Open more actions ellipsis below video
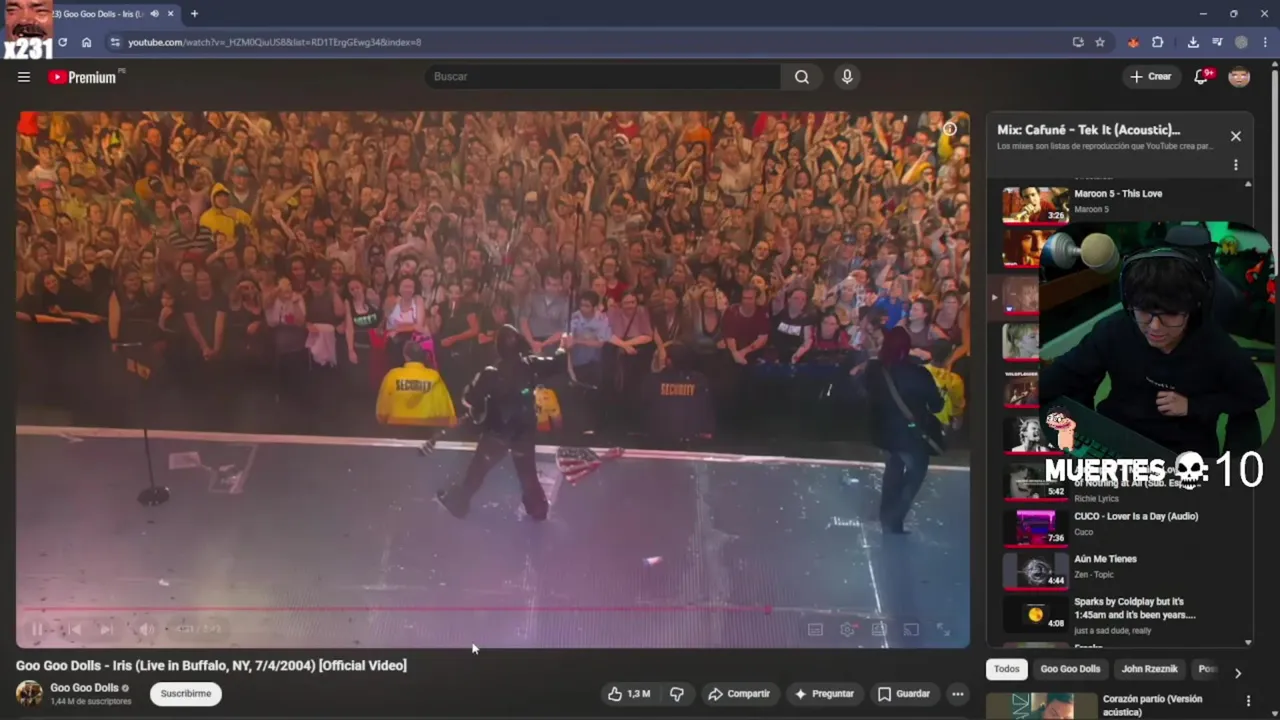The width and height of the screenshot is (1280, 720). pyautogui.click(x=957, y=693)
